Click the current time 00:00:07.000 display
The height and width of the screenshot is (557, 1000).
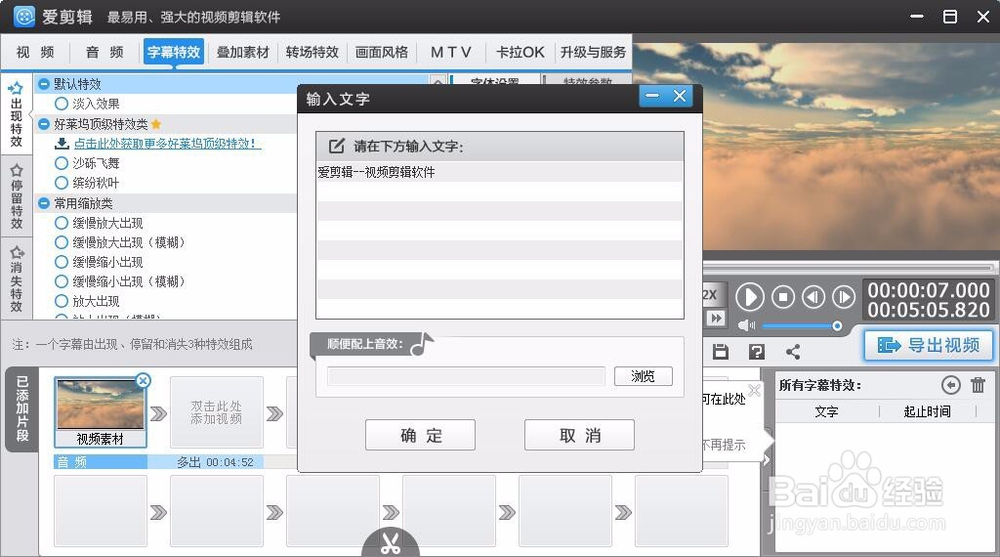tap(928, 290)
